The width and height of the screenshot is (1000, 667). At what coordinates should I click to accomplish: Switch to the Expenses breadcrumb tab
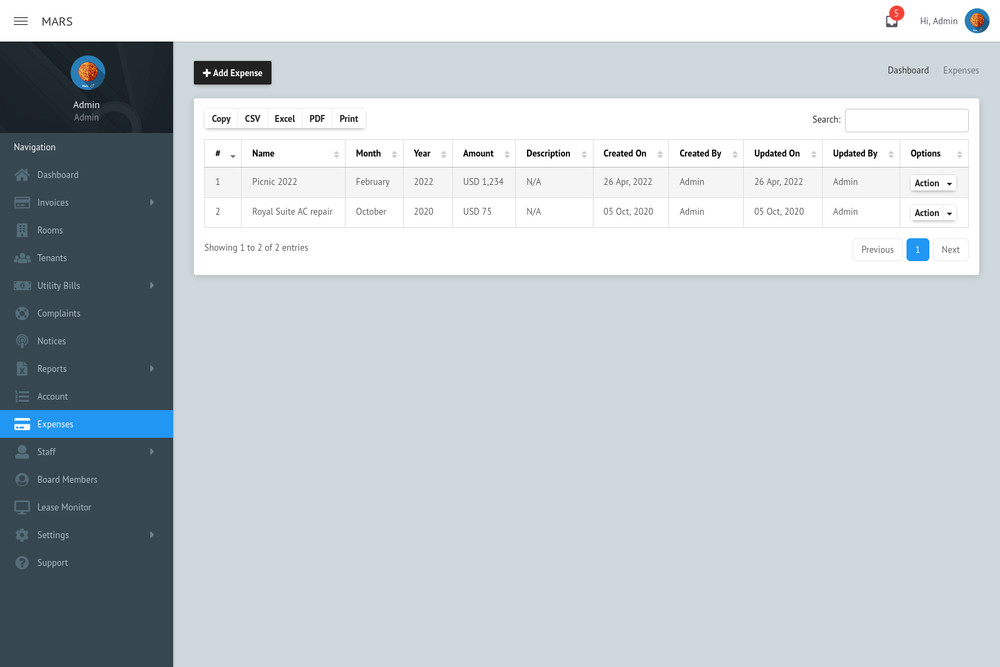960,70
